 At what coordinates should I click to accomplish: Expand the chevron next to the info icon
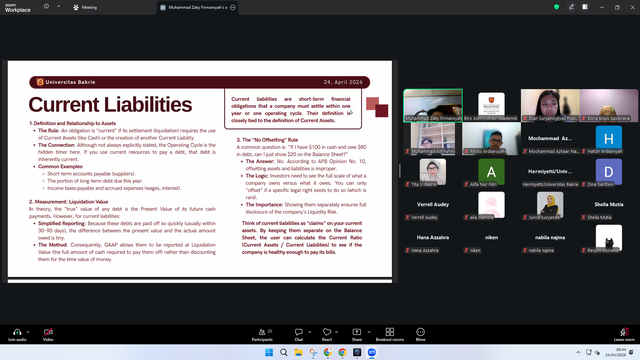(x=58, y=7)
